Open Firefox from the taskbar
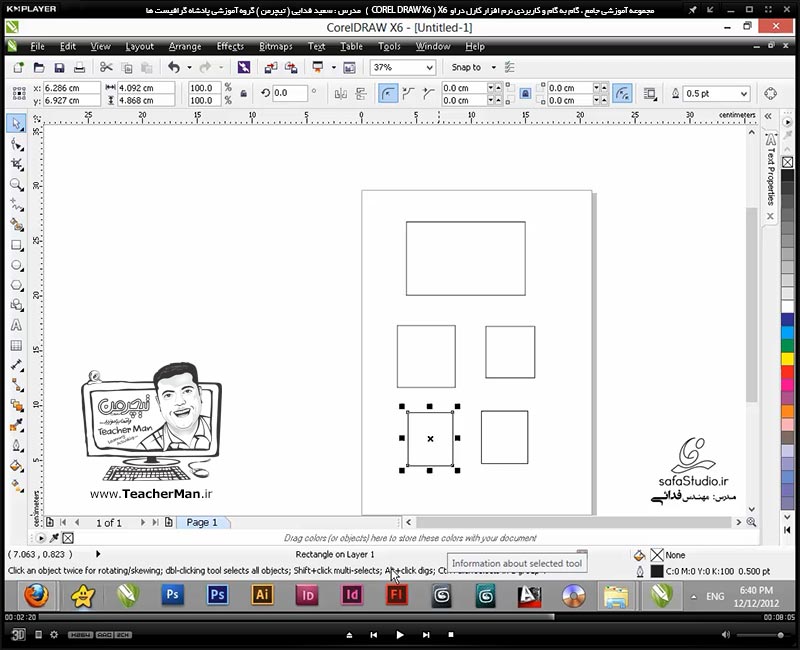 [x=37, y=595]
